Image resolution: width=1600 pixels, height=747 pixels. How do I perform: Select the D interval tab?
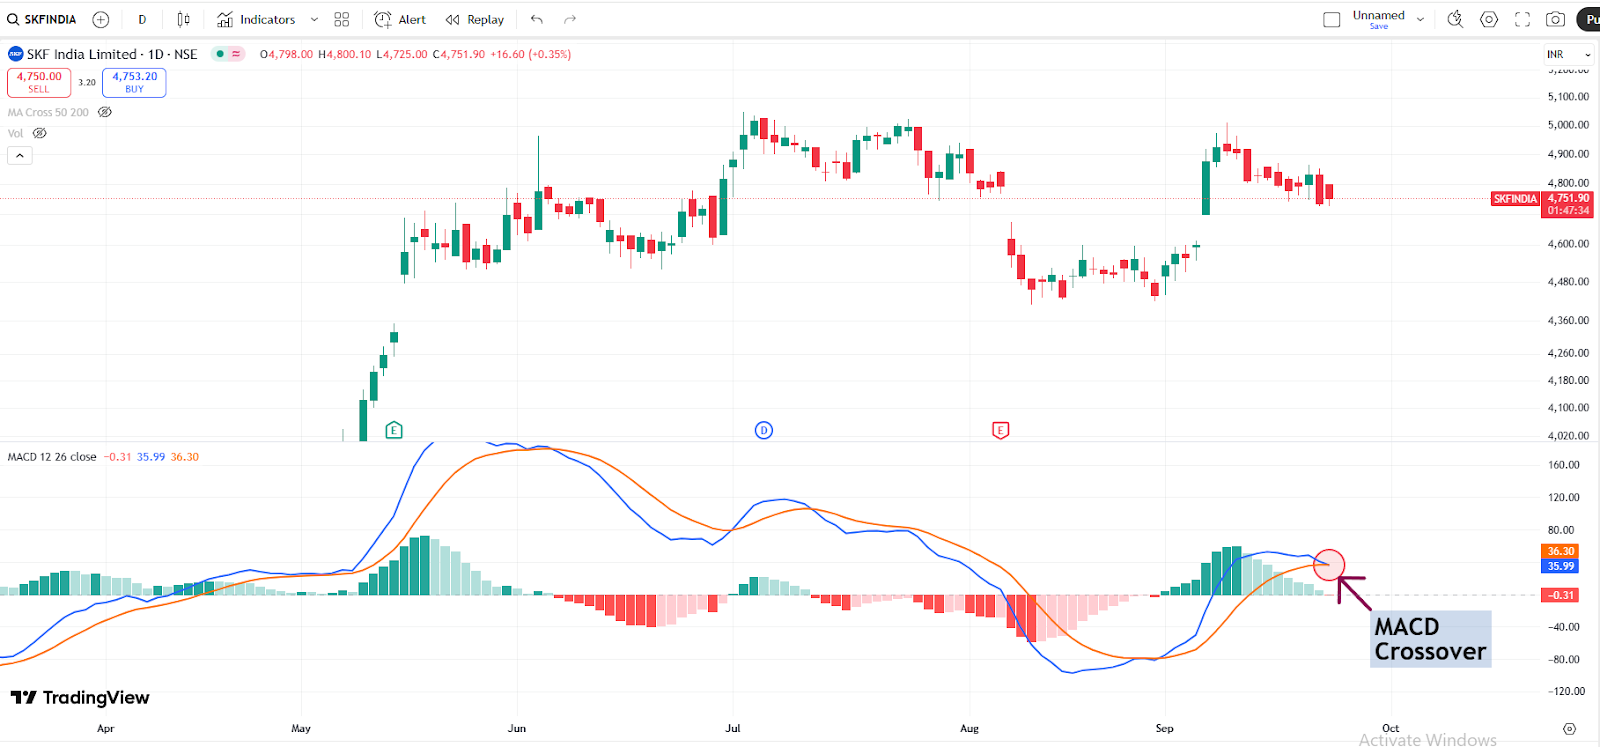click(x=142, y=19)
